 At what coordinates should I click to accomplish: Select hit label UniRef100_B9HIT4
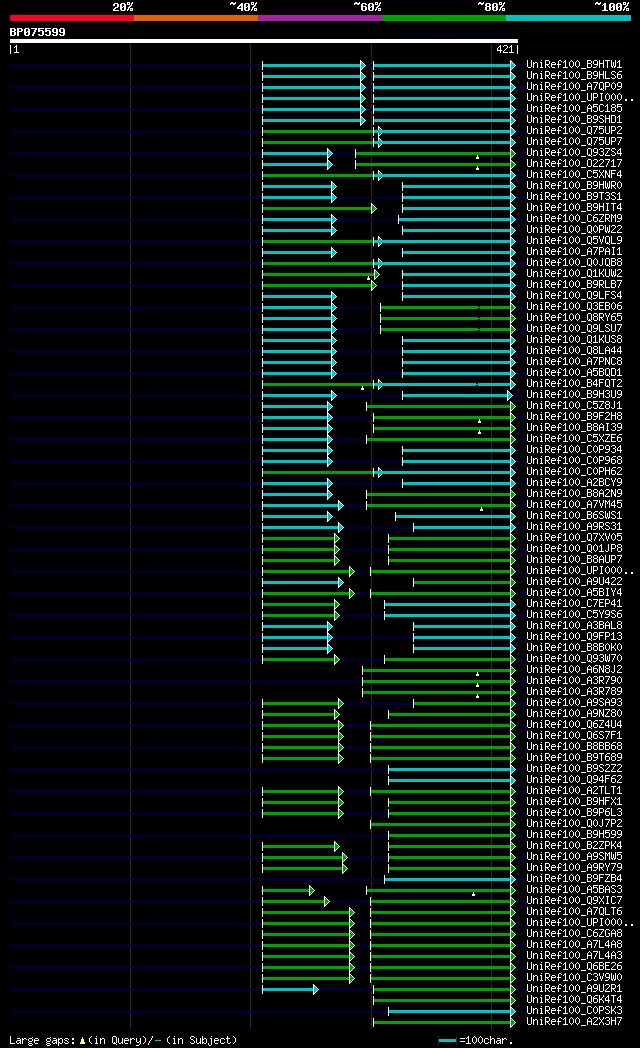click(x=574, y=207)
